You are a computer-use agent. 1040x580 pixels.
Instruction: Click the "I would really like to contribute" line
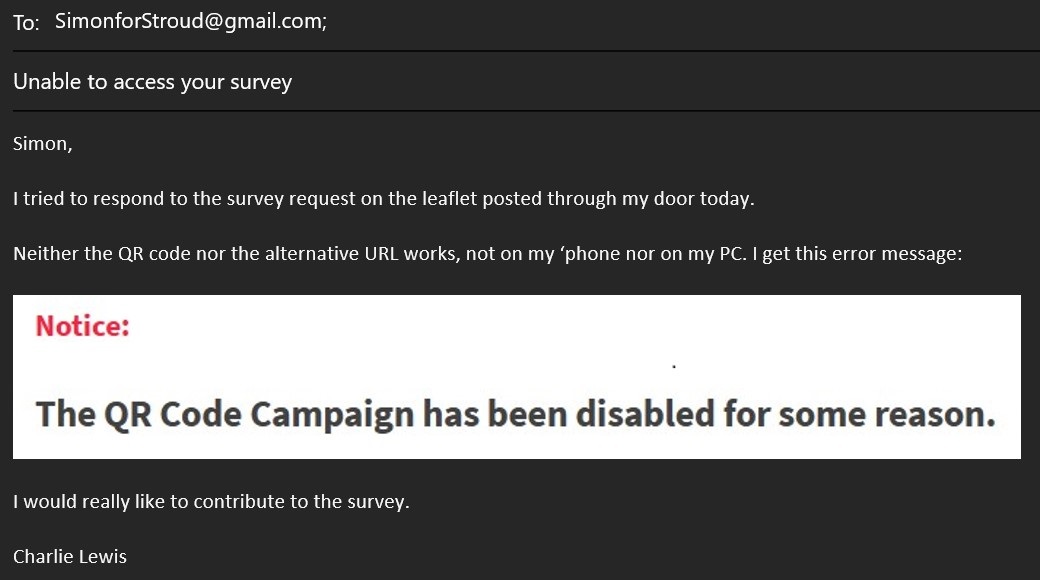click(212, 502)
